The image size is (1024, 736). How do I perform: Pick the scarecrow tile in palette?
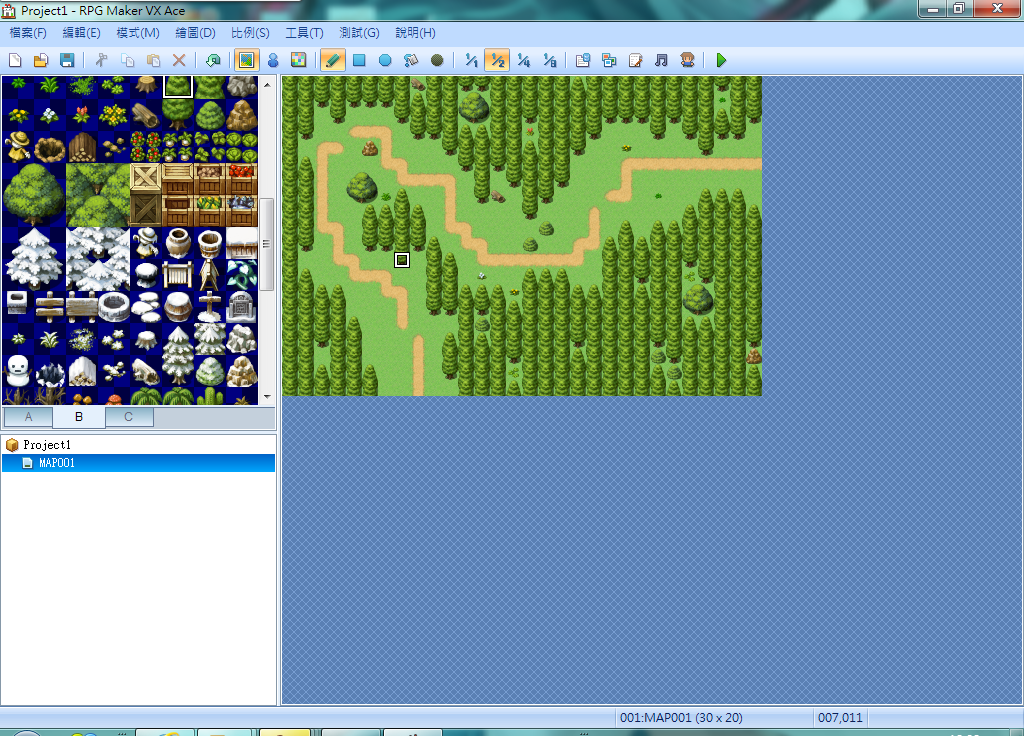[x=18, y=146]
